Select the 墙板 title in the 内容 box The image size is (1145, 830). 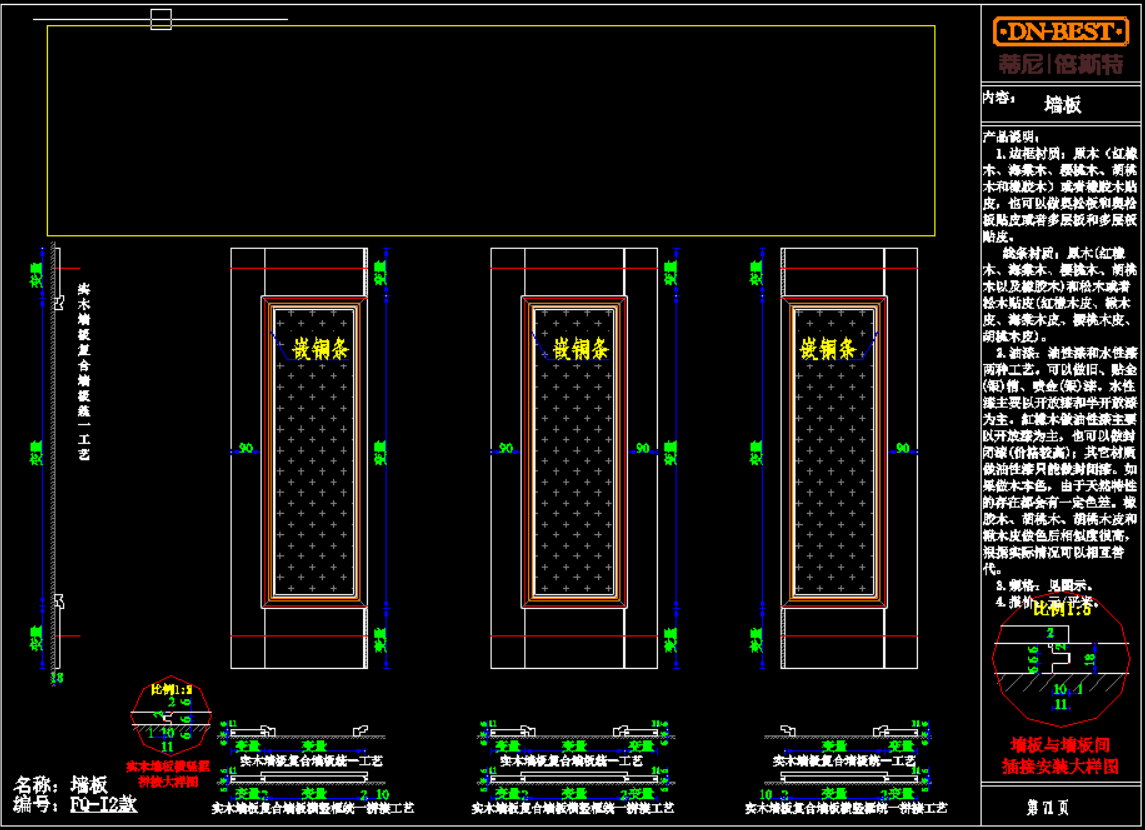[1062, 105]
